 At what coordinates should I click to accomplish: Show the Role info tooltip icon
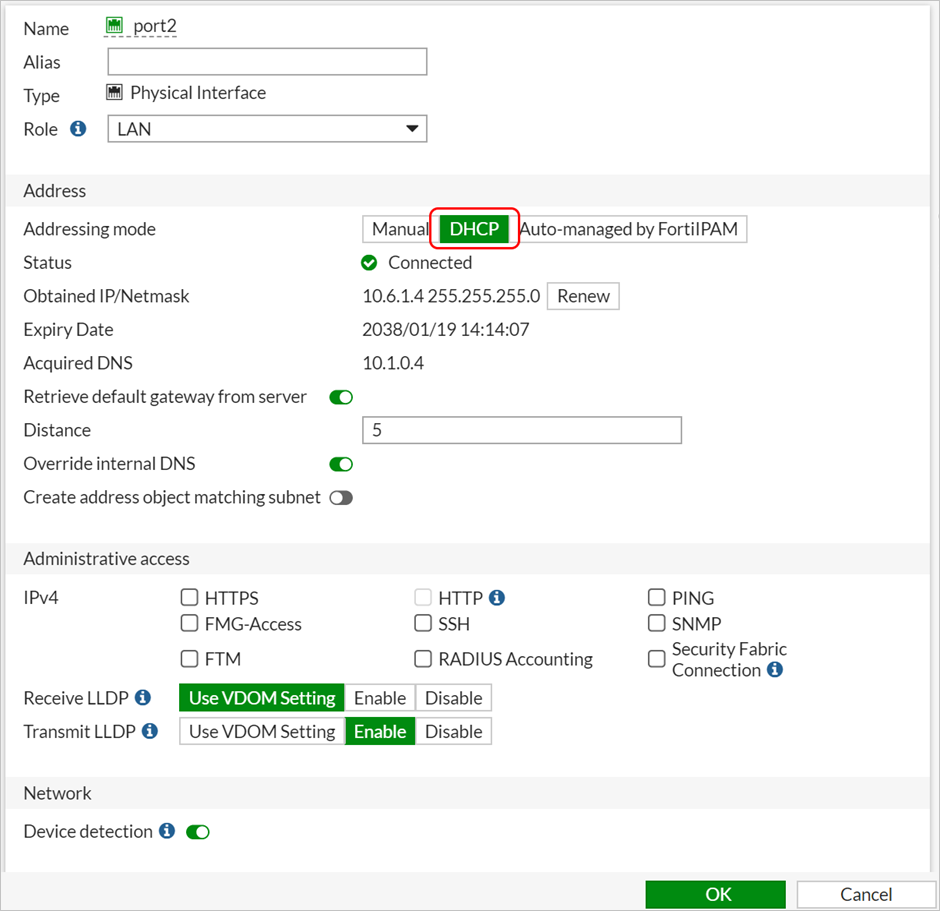(x=78, y=128)
